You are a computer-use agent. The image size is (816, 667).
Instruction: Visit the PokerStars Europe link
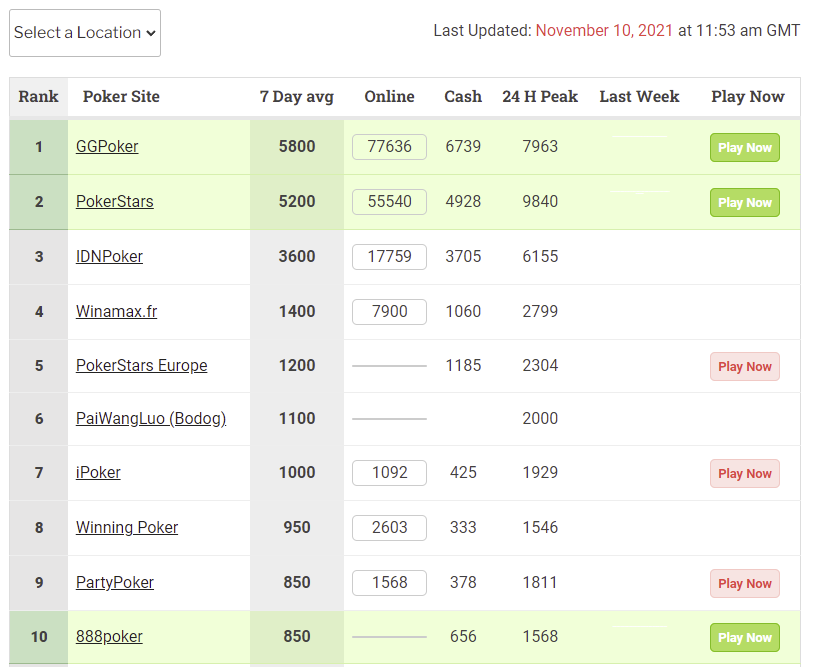(141, 366)
